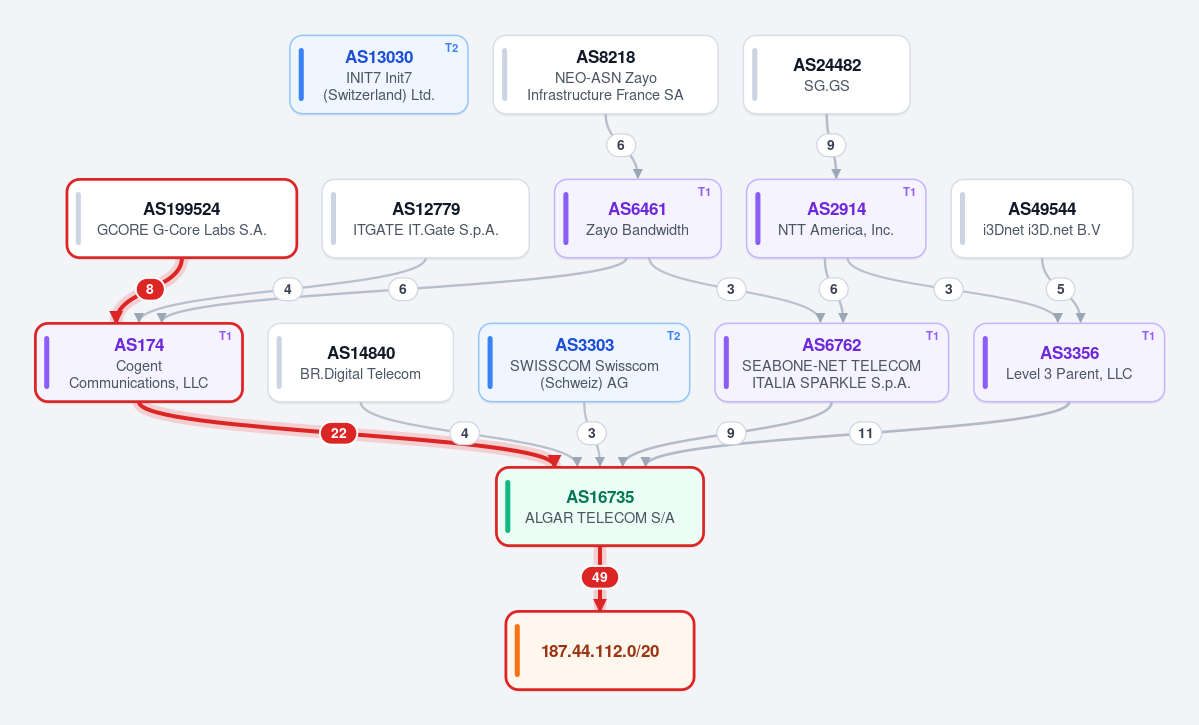This screenshot has width=1199, height=725.
Task: Open the AS199524 GCORE G-Core Labs node
Action: click(181, 219)
